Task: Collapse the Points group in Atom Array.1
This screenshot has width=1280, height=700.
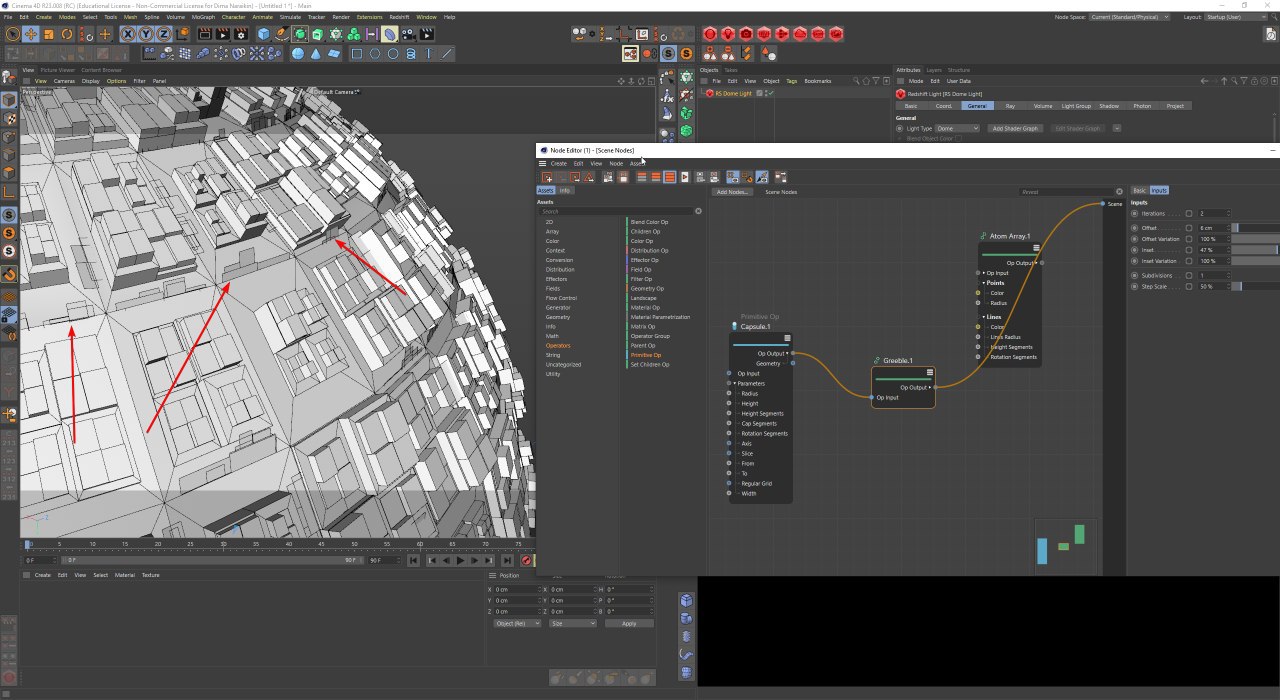Action: tap(983, 283)
